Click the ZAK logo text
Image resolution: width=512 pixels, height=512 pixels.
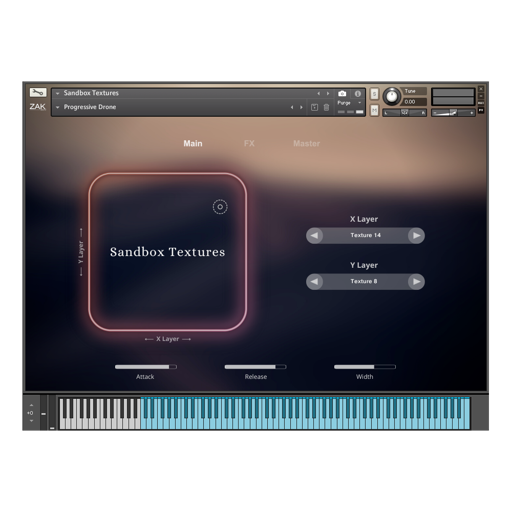tap(38, 107)
